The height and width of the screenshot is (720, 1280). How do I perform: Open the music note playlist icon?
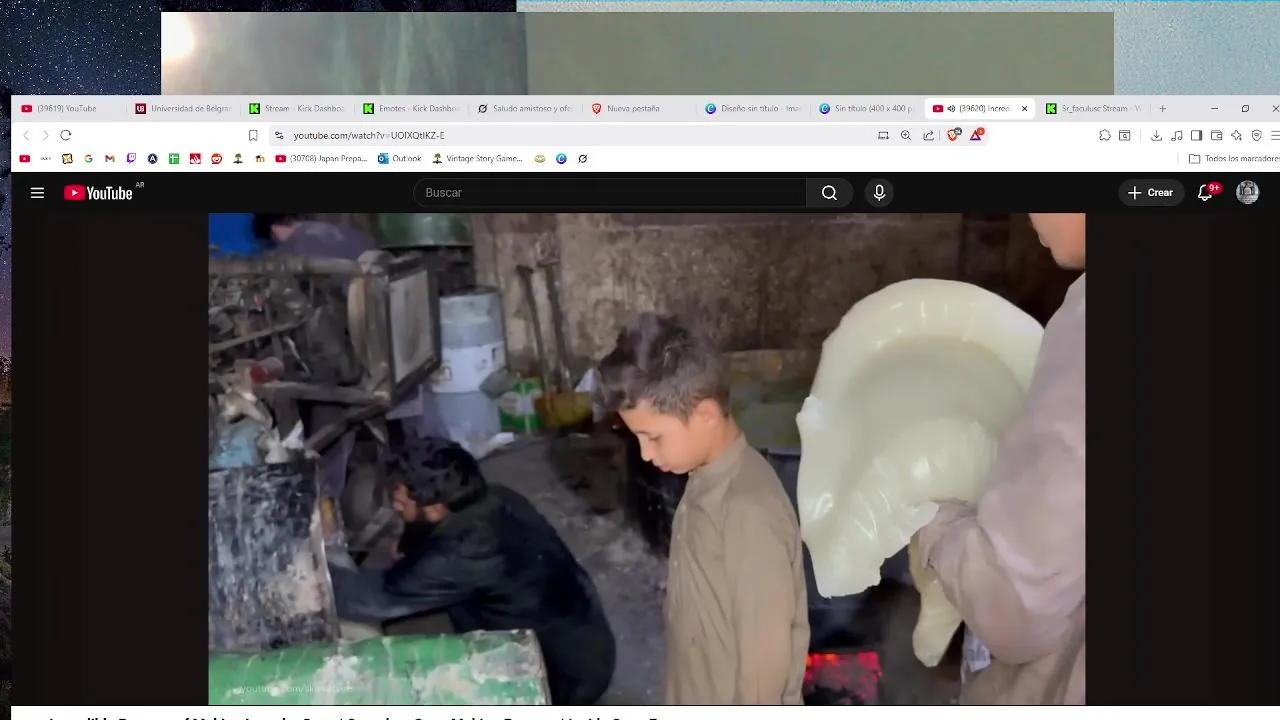click(x=1177, y=135)
